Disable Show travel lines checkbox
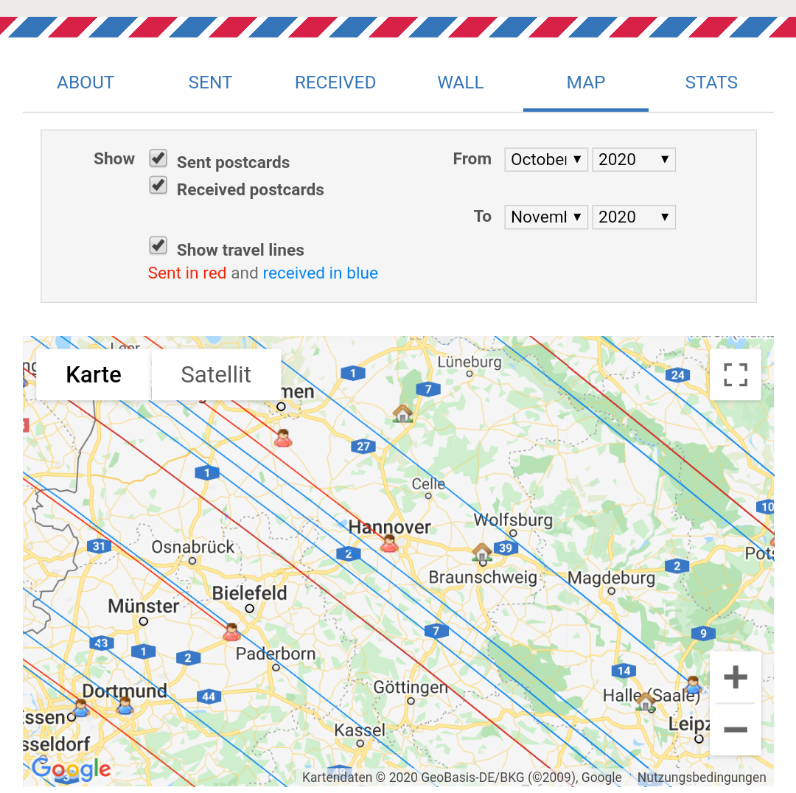796x793 pixels. [x=158, y=246]
